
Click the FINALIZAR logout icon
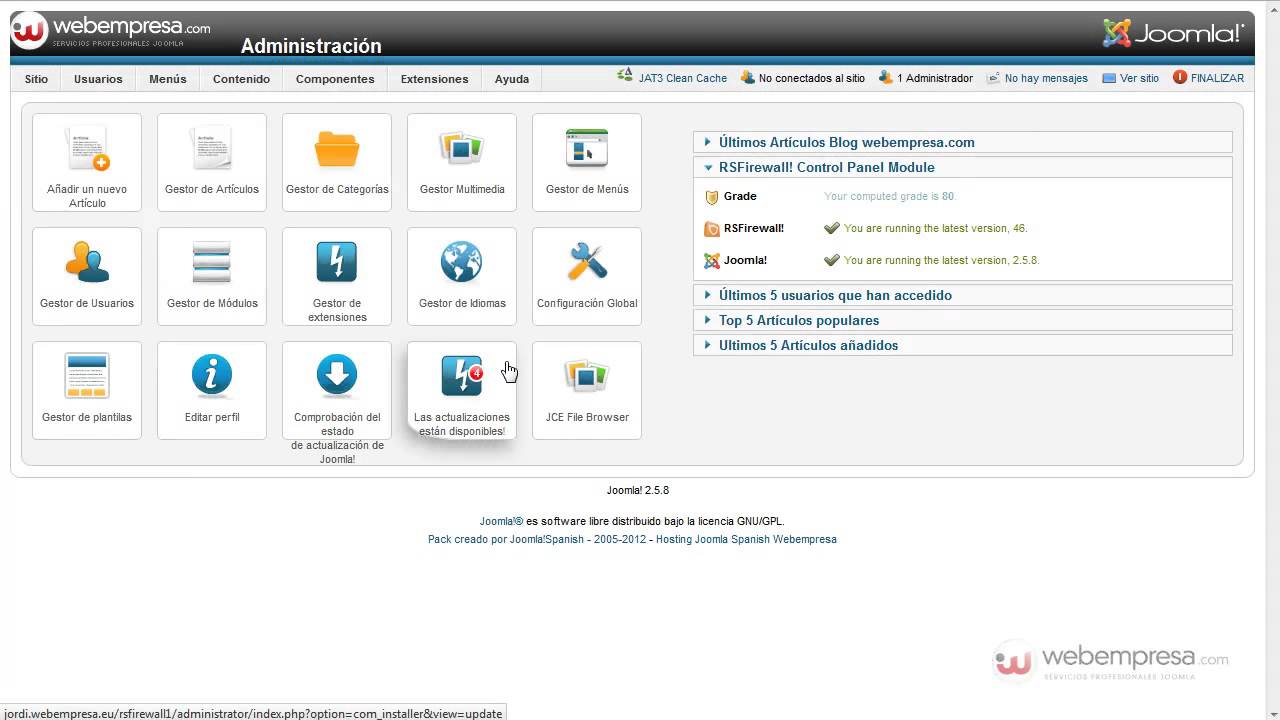pyautogui.click(x=1180, y=77)
